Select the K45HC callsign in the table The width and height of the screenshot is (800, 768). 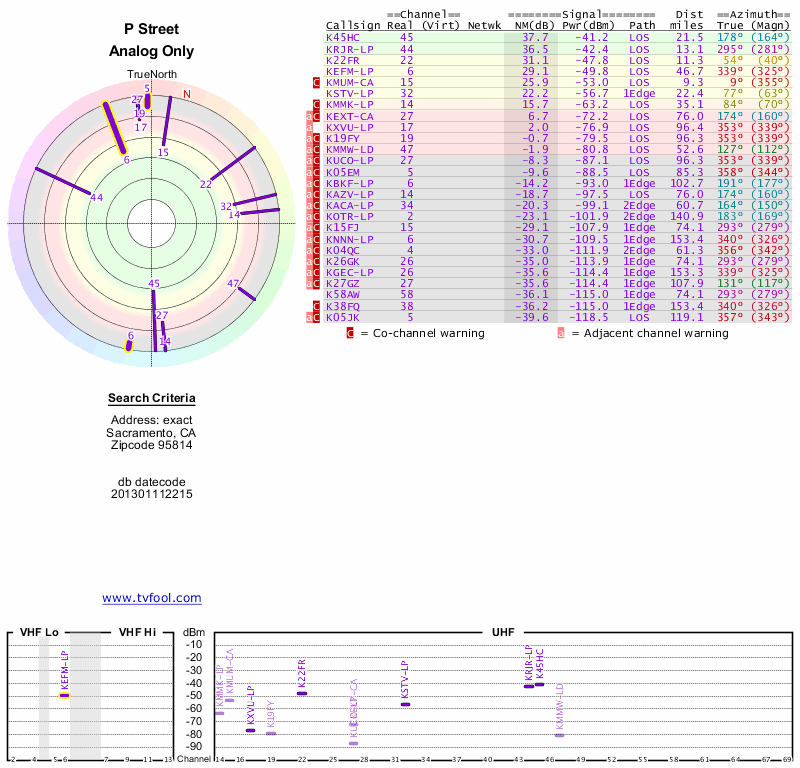[x=342, y=37]
